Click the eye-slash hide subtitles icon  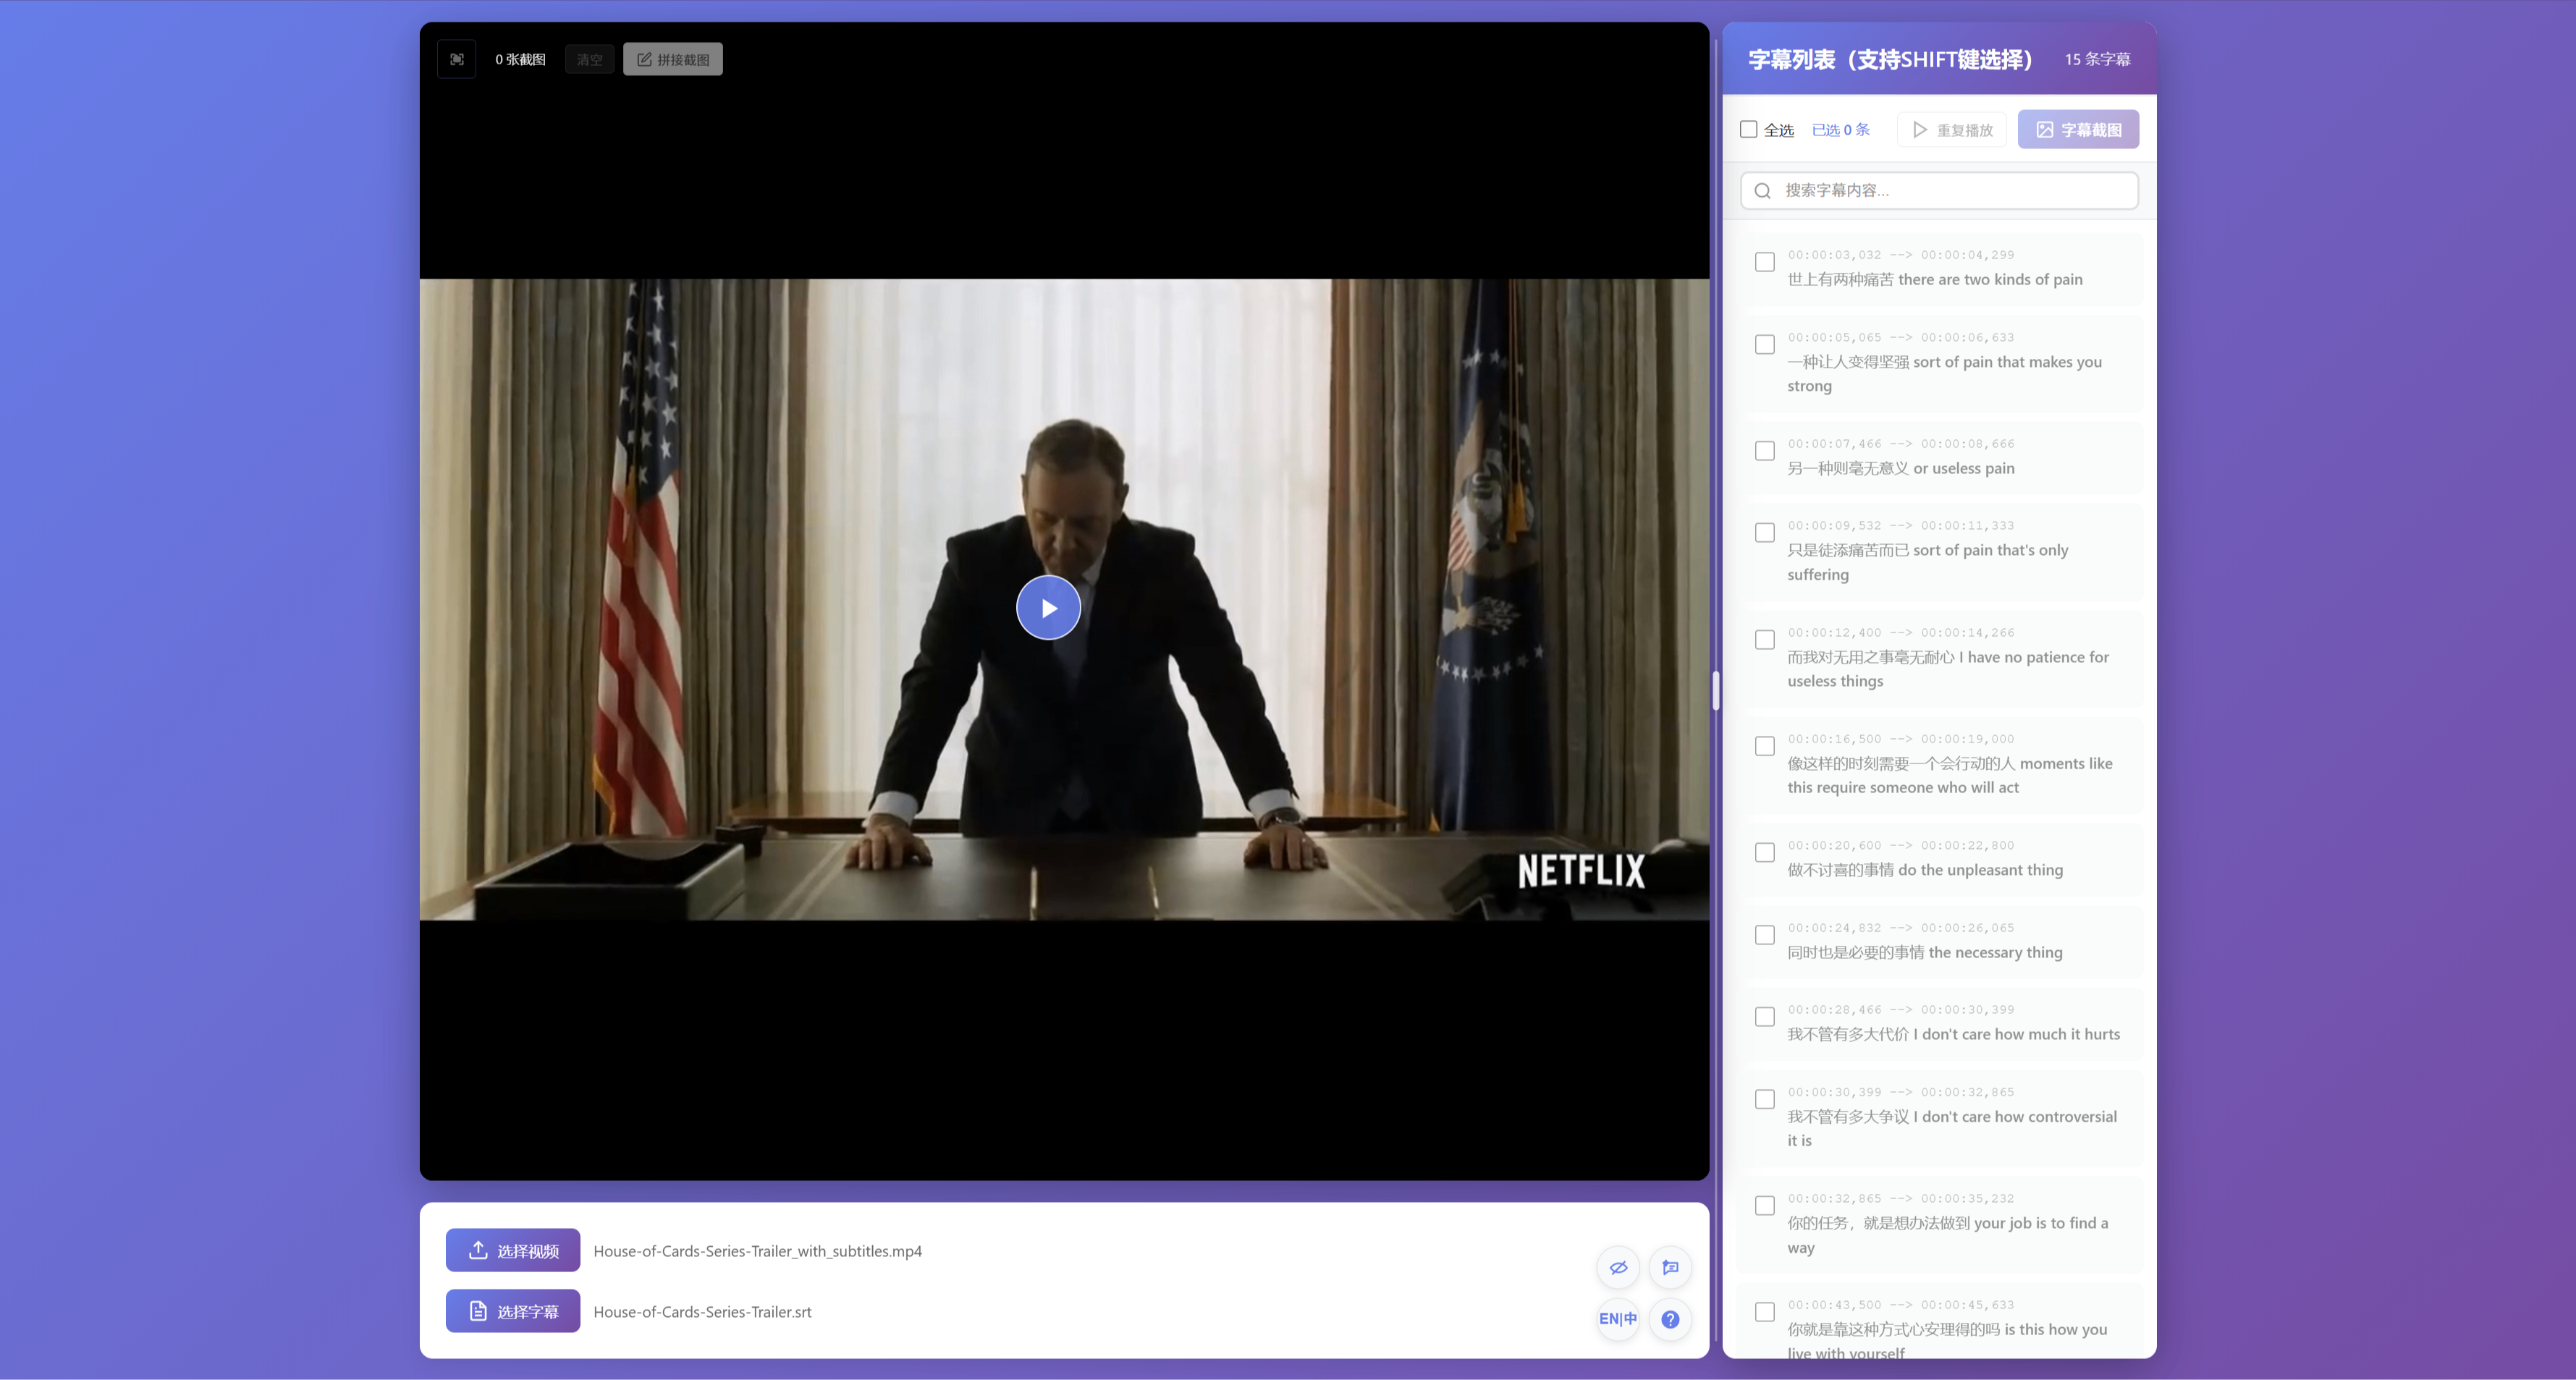point(1618,1267)
